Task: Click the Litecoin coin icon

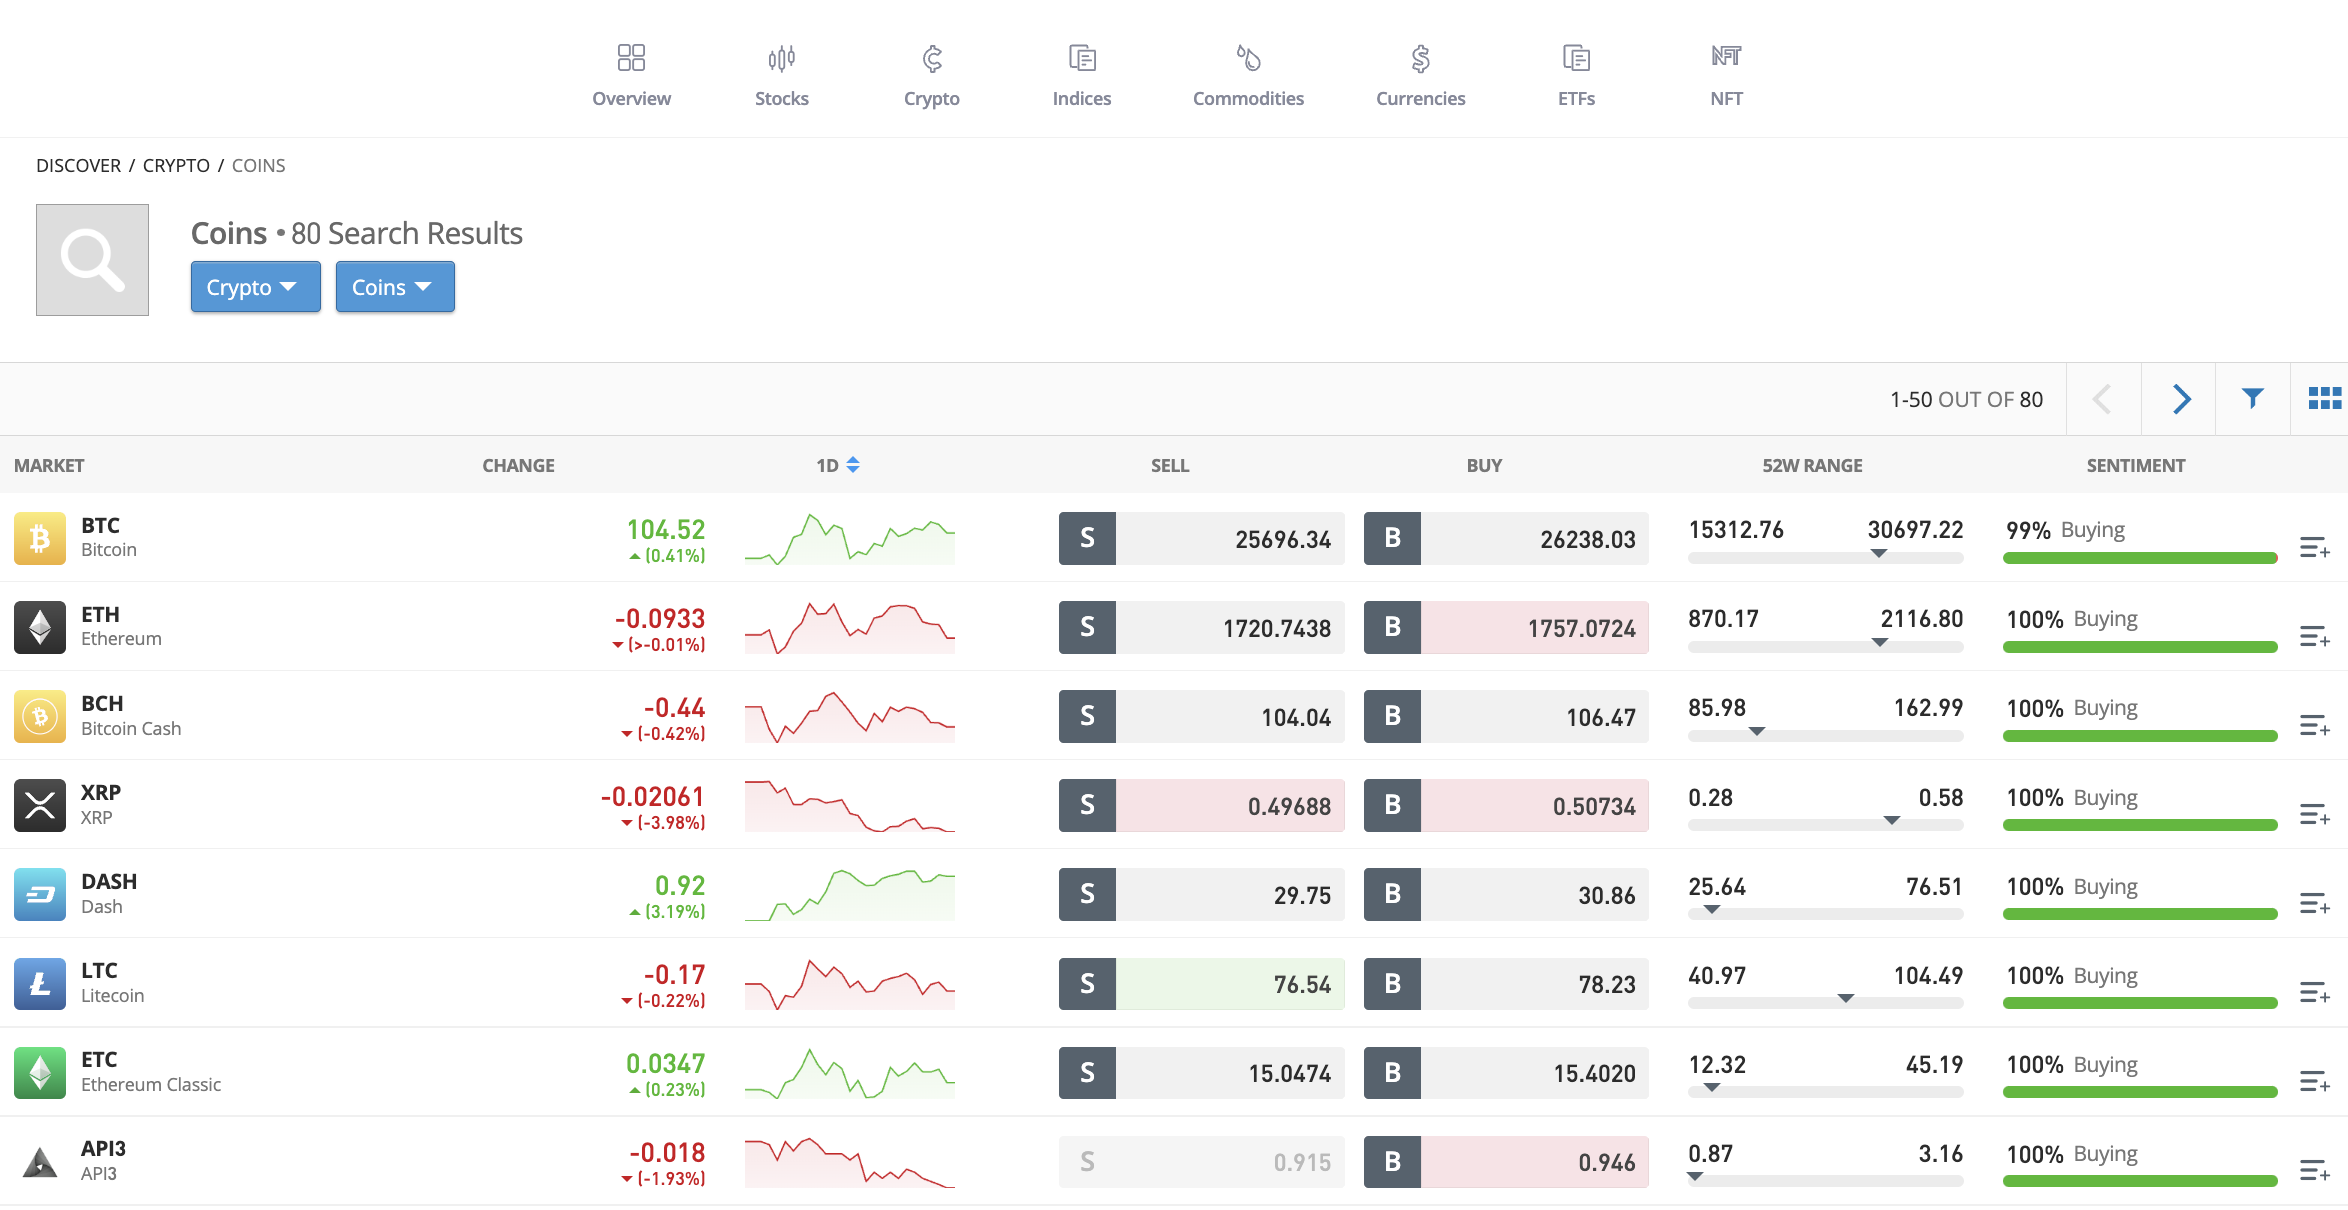Action: tap(40, 983)
